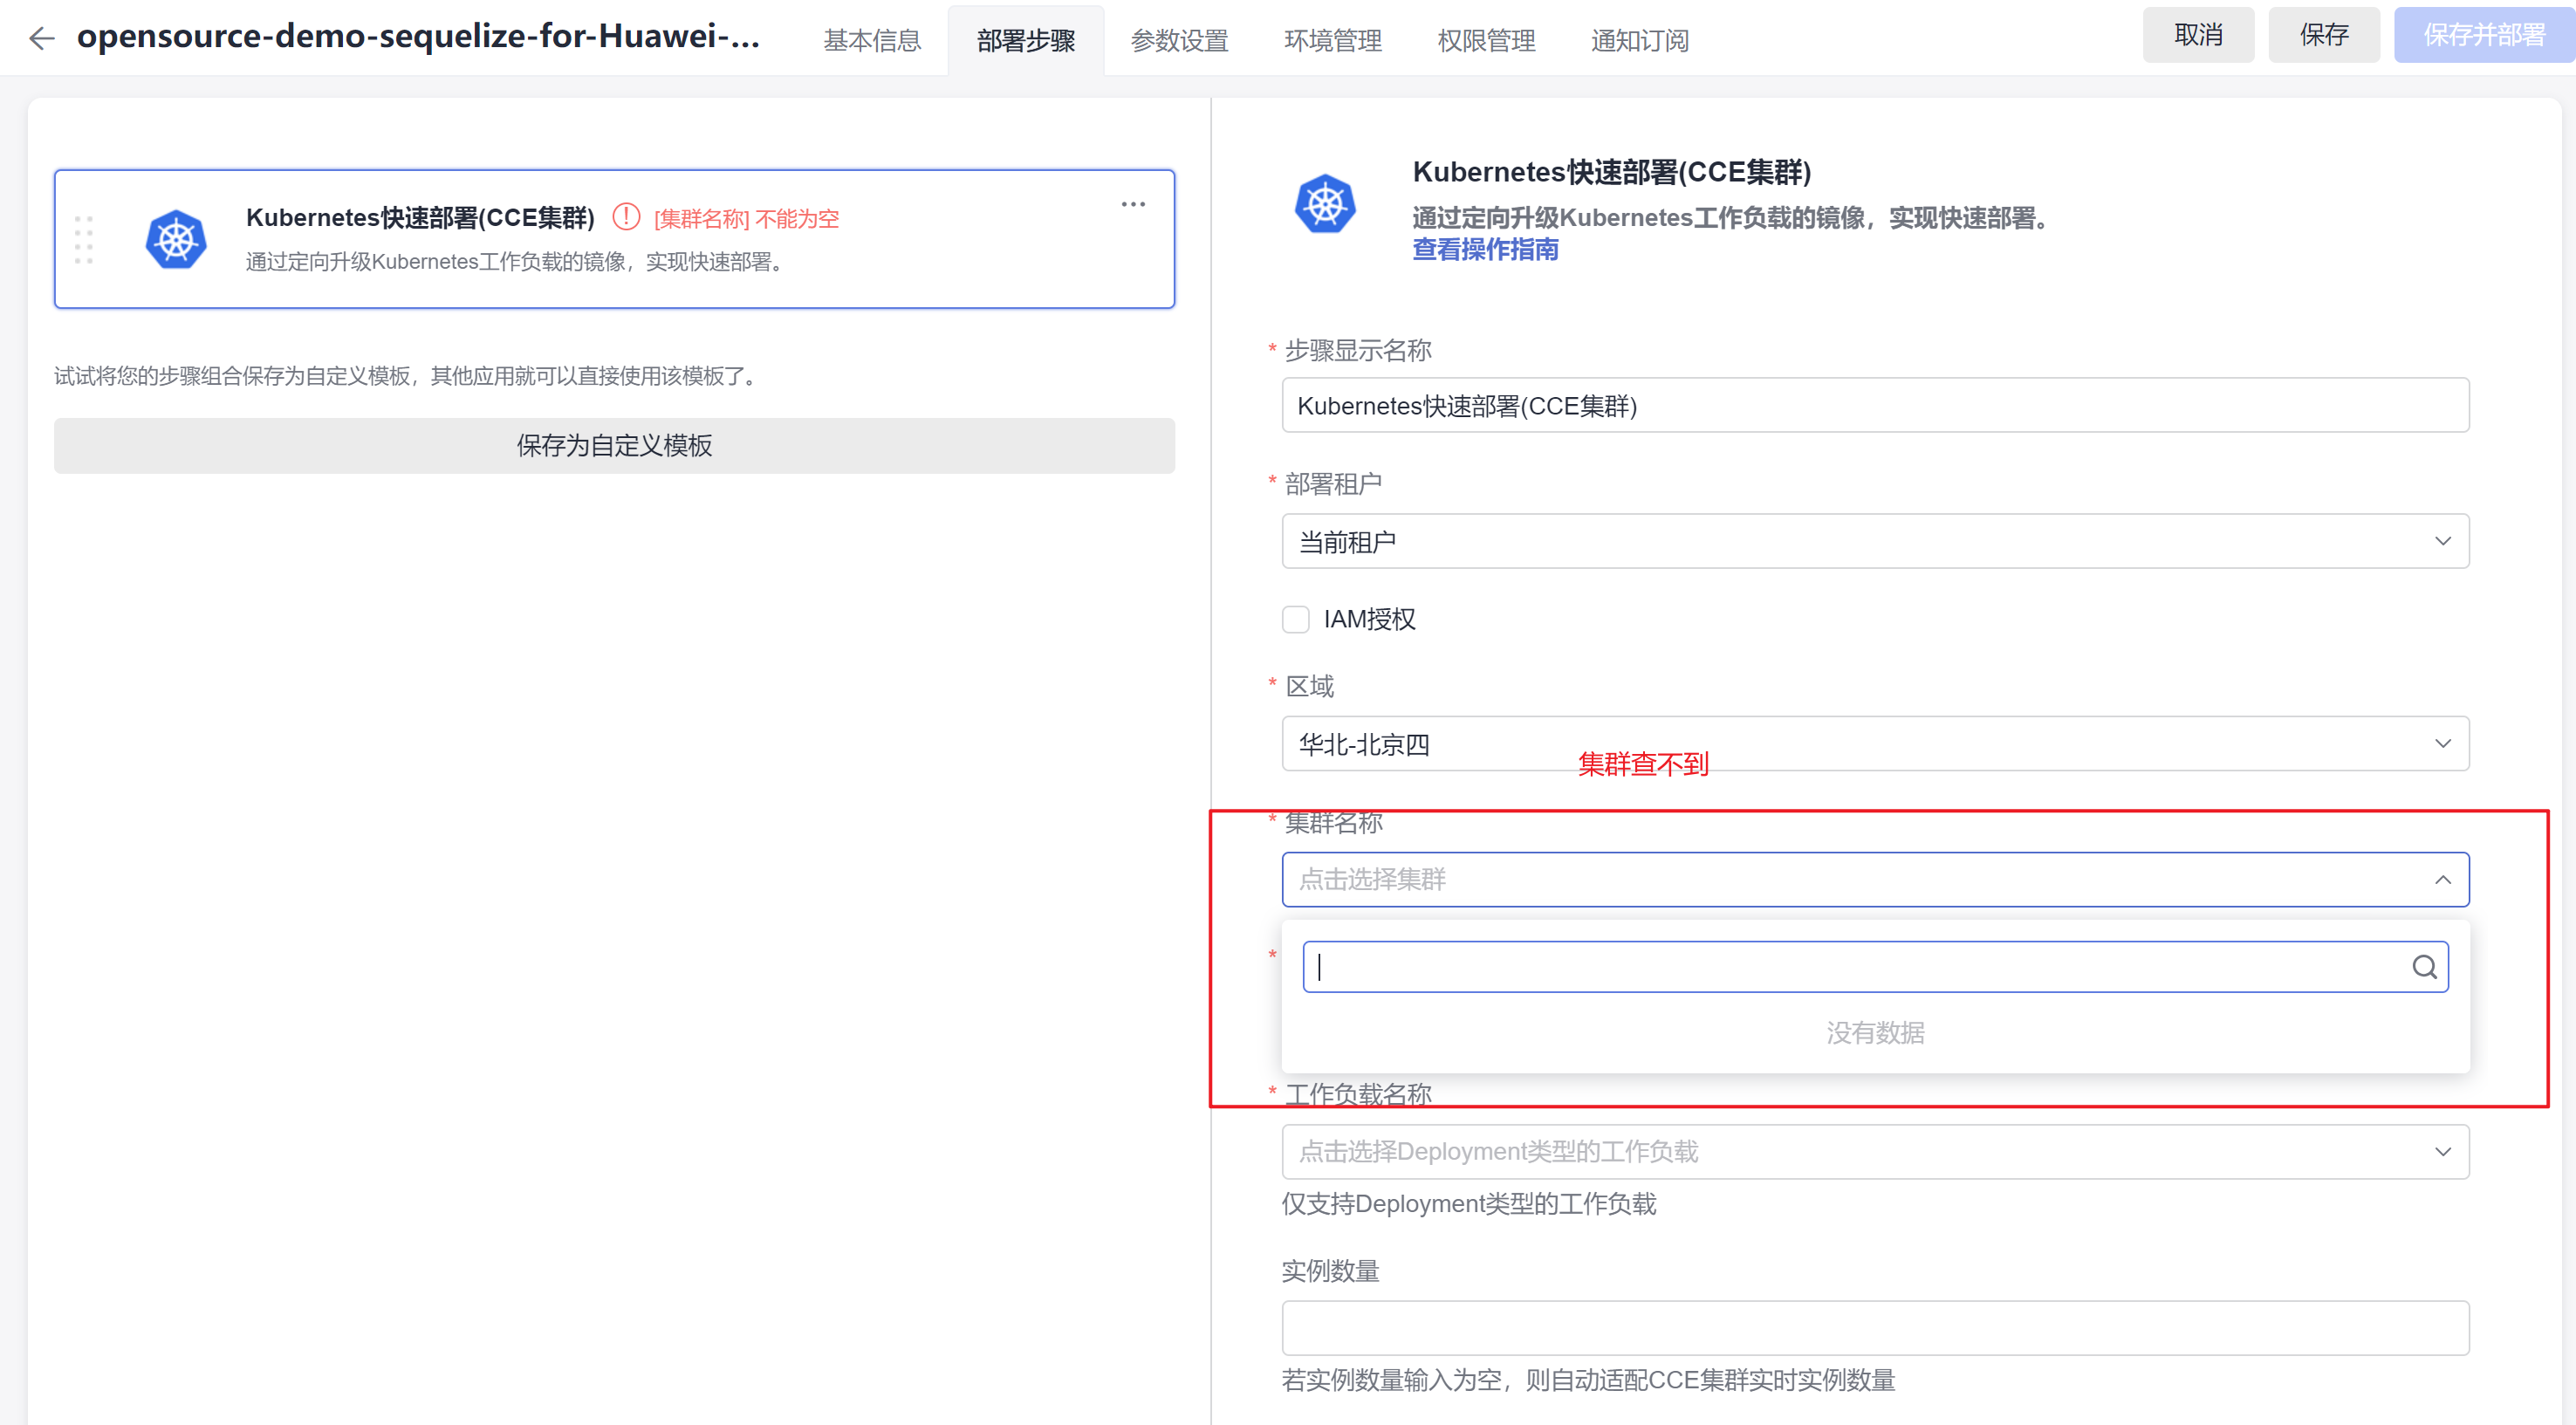Collapse cluster name dropdown via chevron
The image size is (2576, 1425).
[2442, 880]
